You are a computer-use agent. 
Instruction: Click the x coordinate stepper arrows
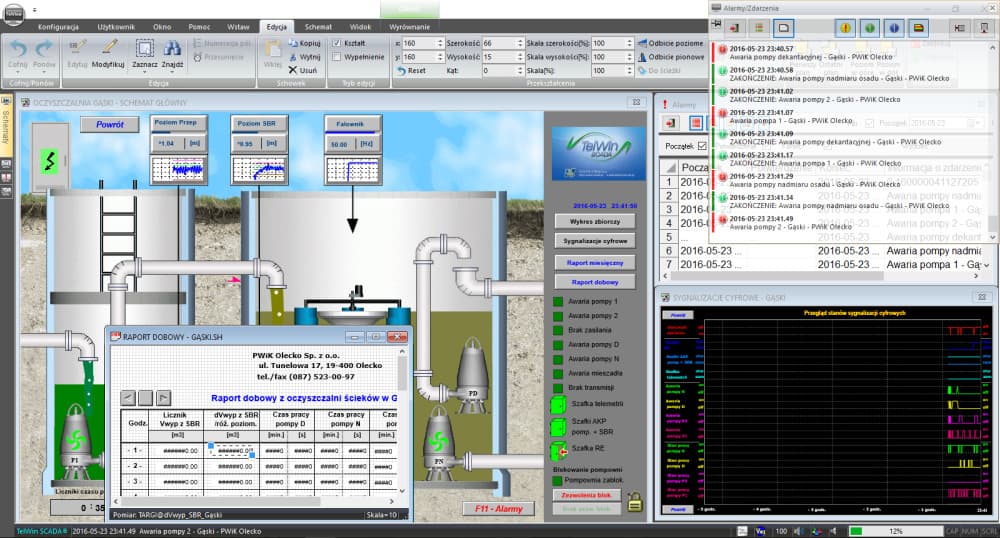click(x=440, y=43)
